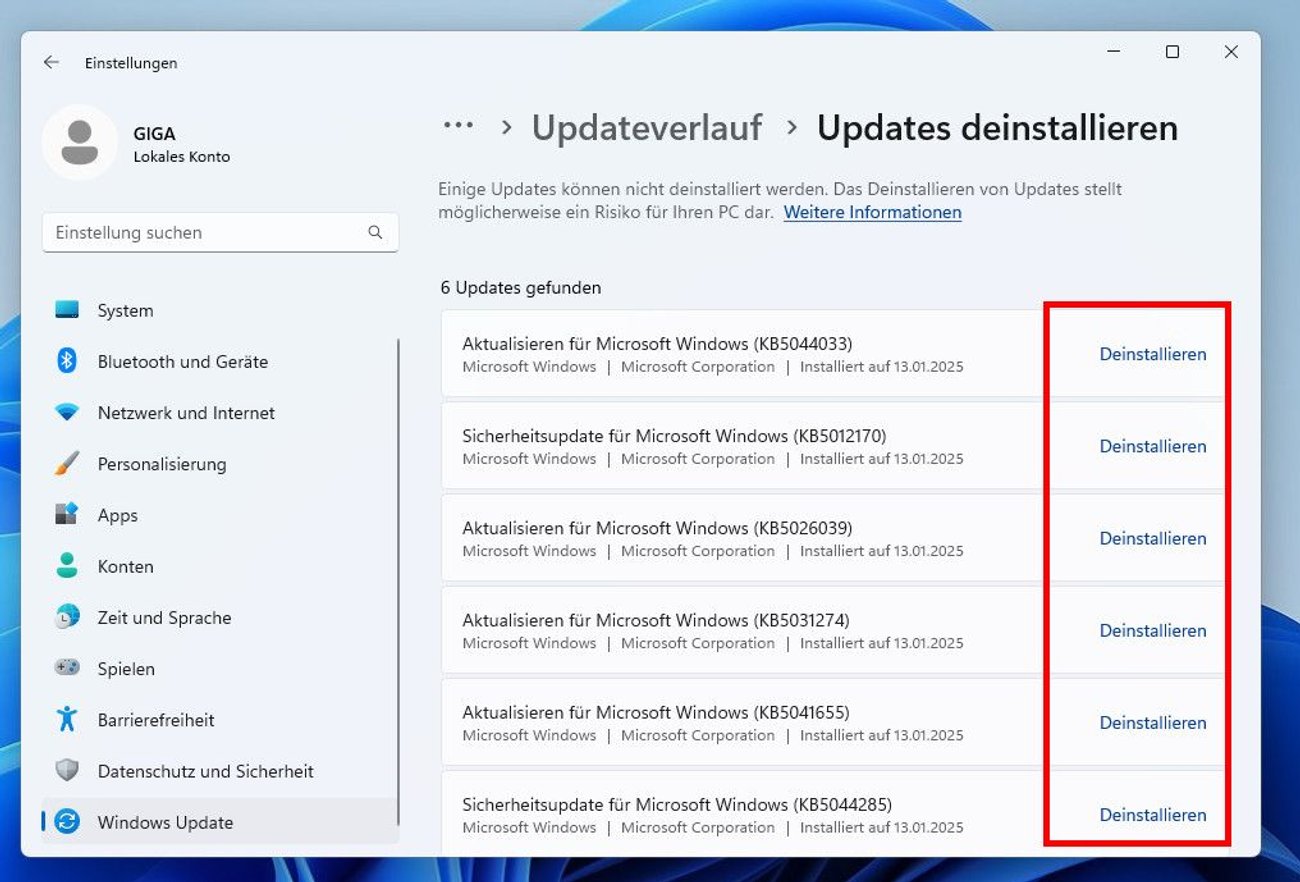Select the Spielen settings category
This screenshot has height=882, width=1300.
126,668
